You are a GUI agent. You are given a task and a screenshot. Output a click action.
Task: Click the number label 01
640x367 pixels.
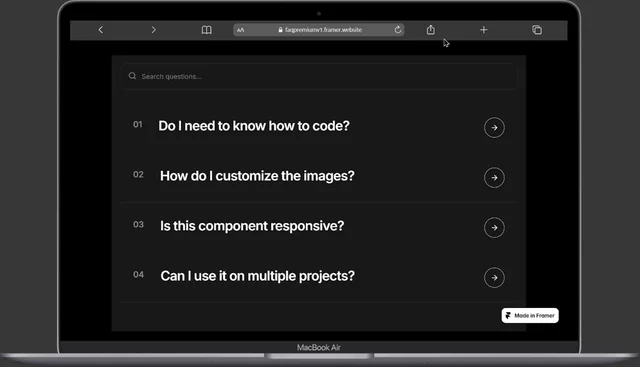click(138, 125)
